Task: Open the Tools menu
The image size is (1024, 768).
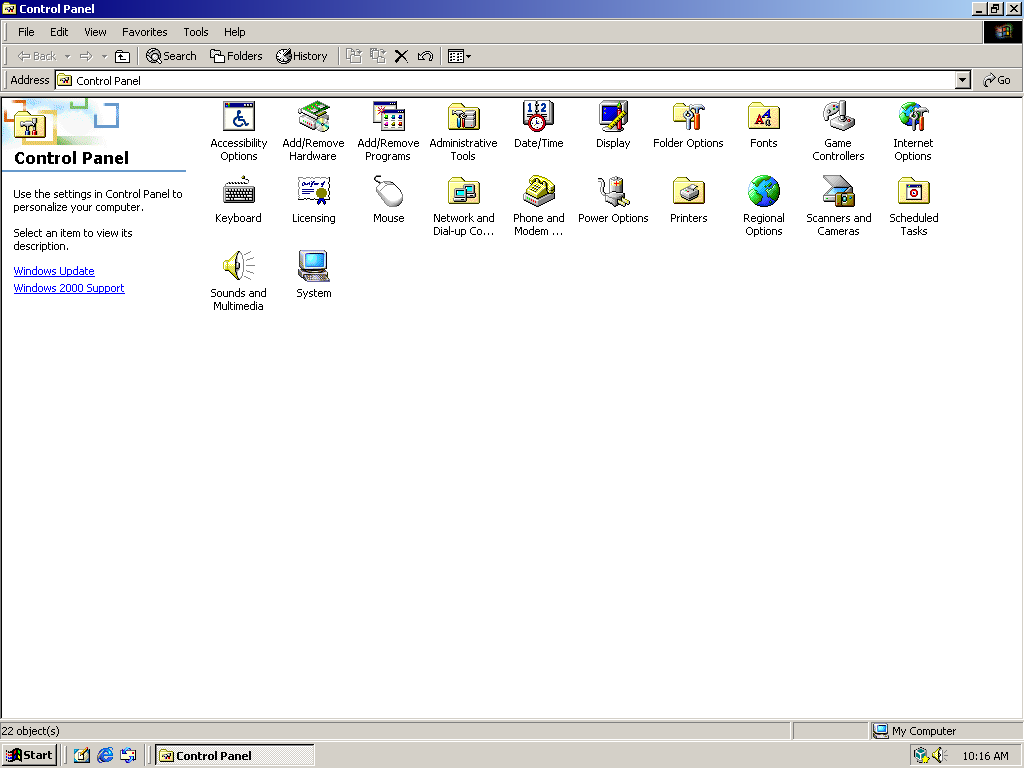Action: click(195, 32)
